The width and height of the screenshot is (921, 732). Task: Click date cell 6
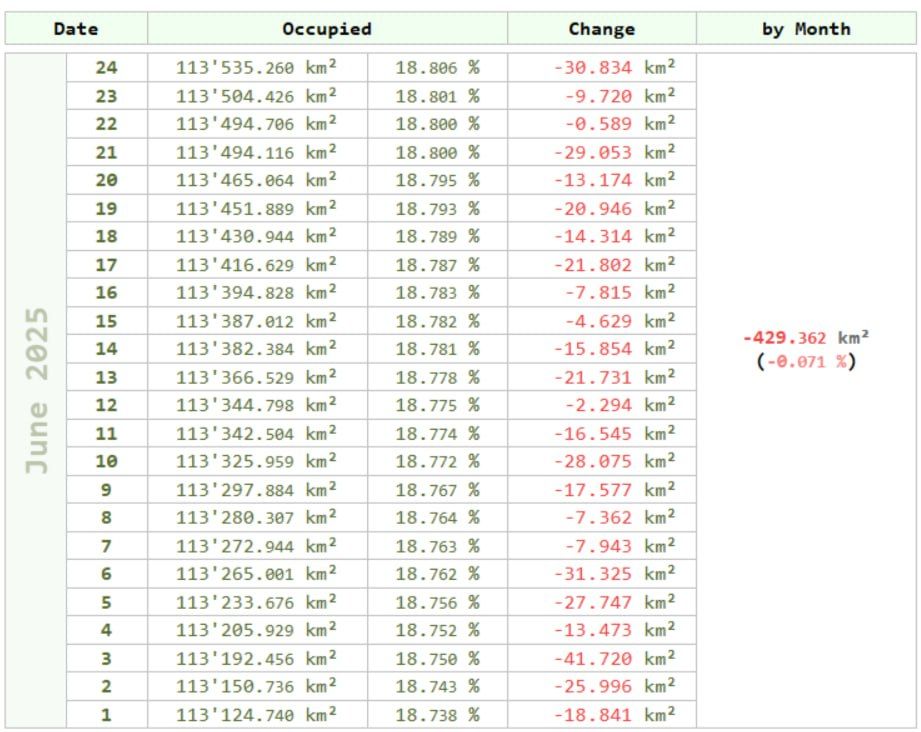(x=107, y=574)
